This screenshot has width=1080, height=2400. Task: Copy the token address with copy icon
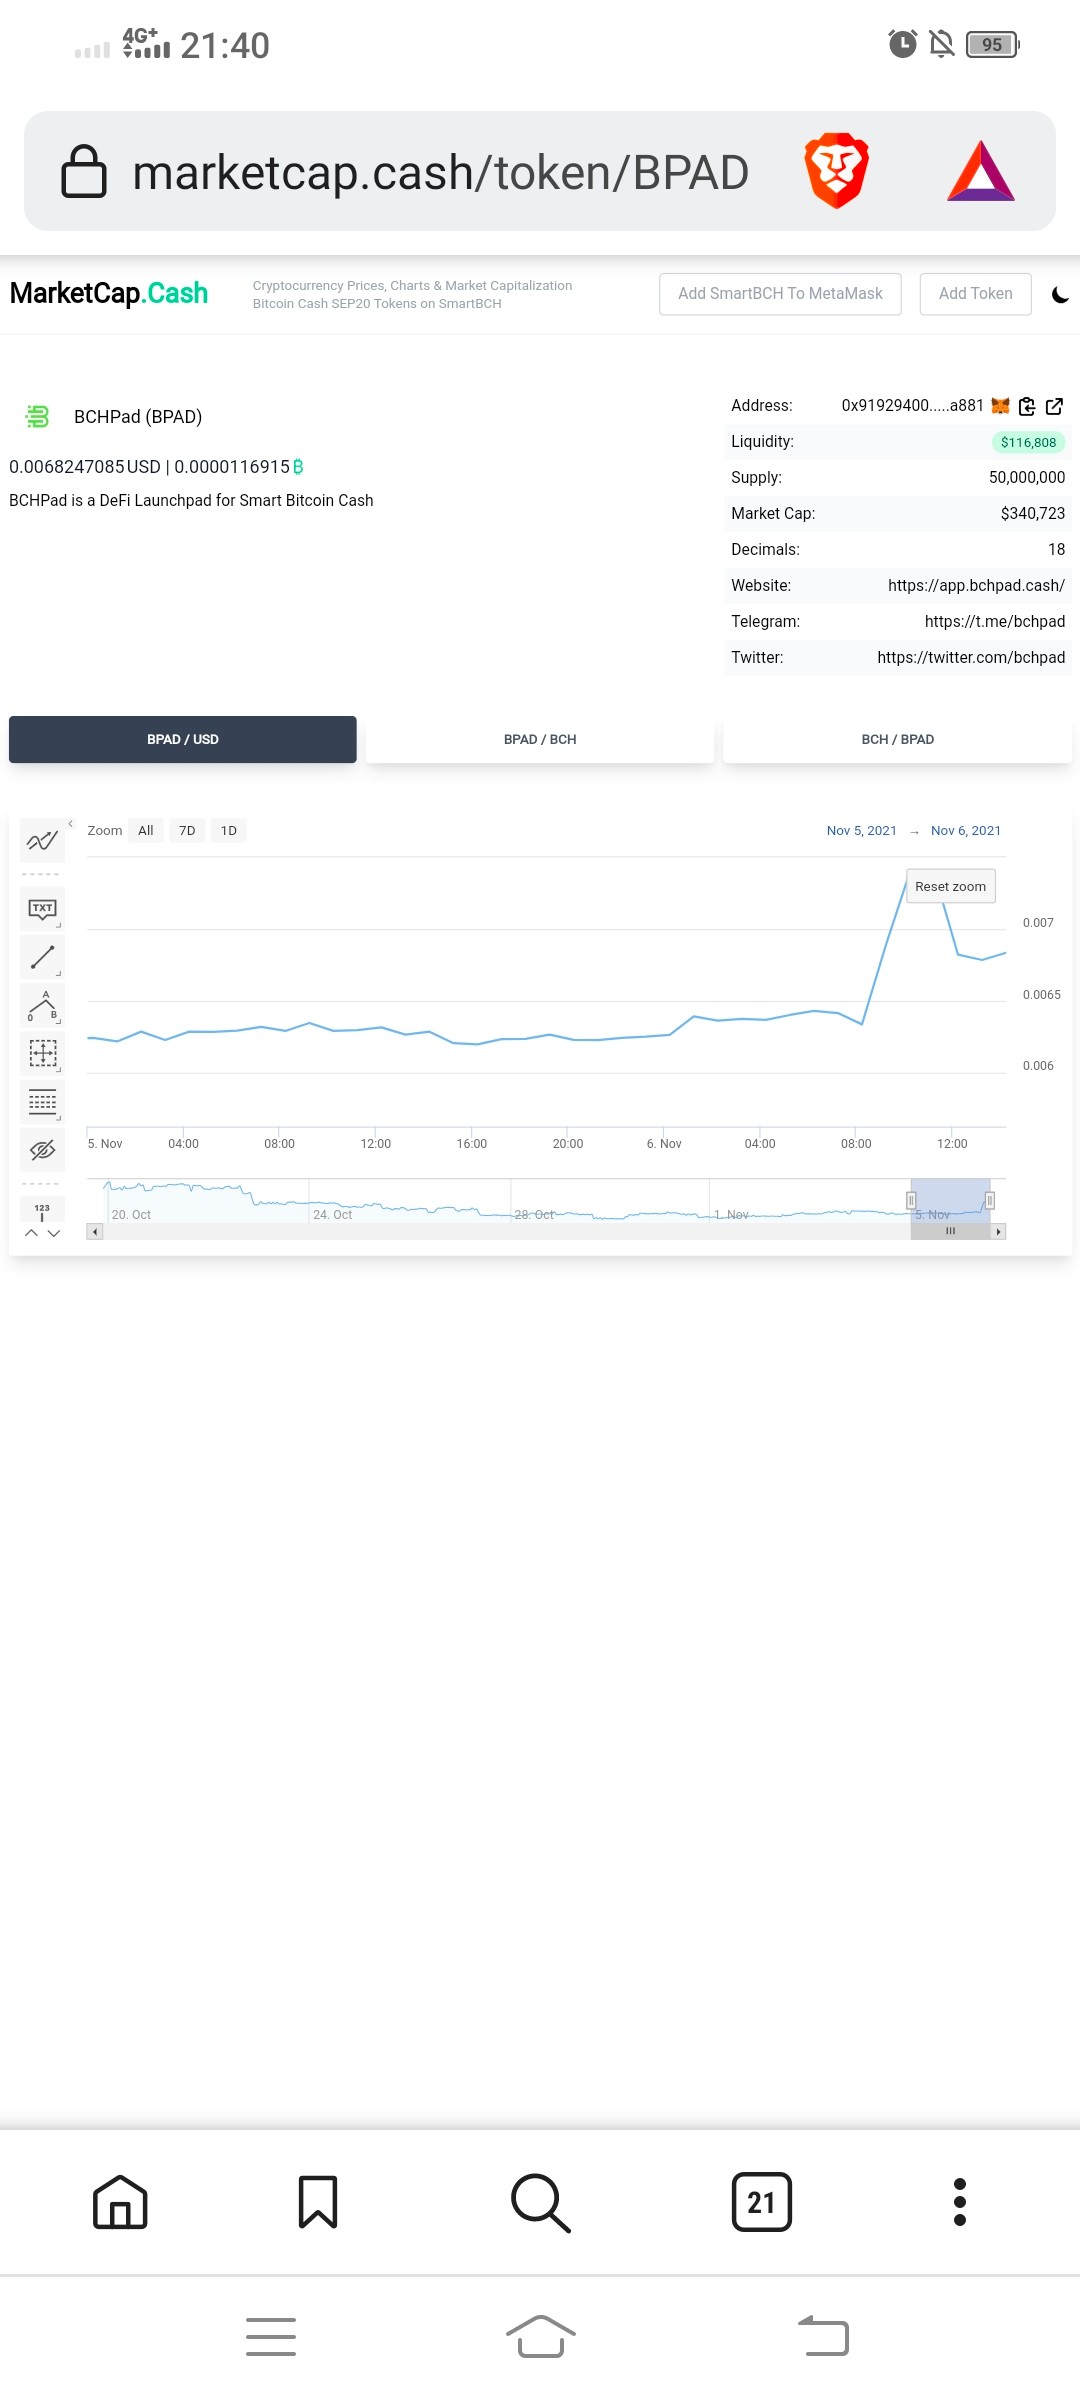(1027, 406)
